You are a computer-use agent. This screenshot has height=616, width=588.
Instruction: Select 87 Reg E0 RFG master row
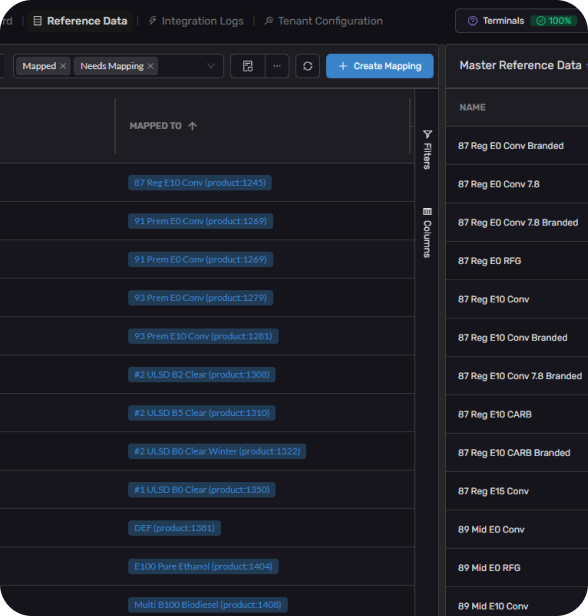(517, 261)
